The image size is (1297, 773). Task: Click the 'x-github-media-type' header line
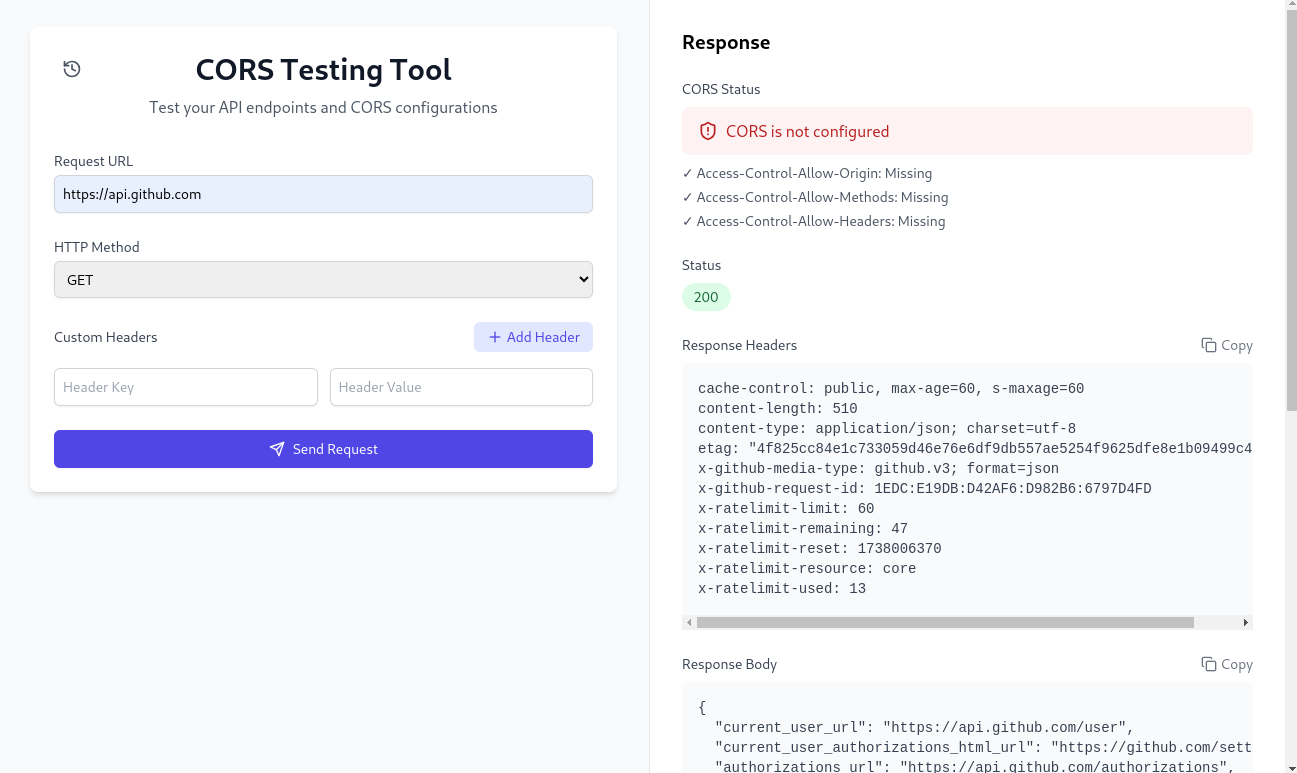tap(878, 468)
